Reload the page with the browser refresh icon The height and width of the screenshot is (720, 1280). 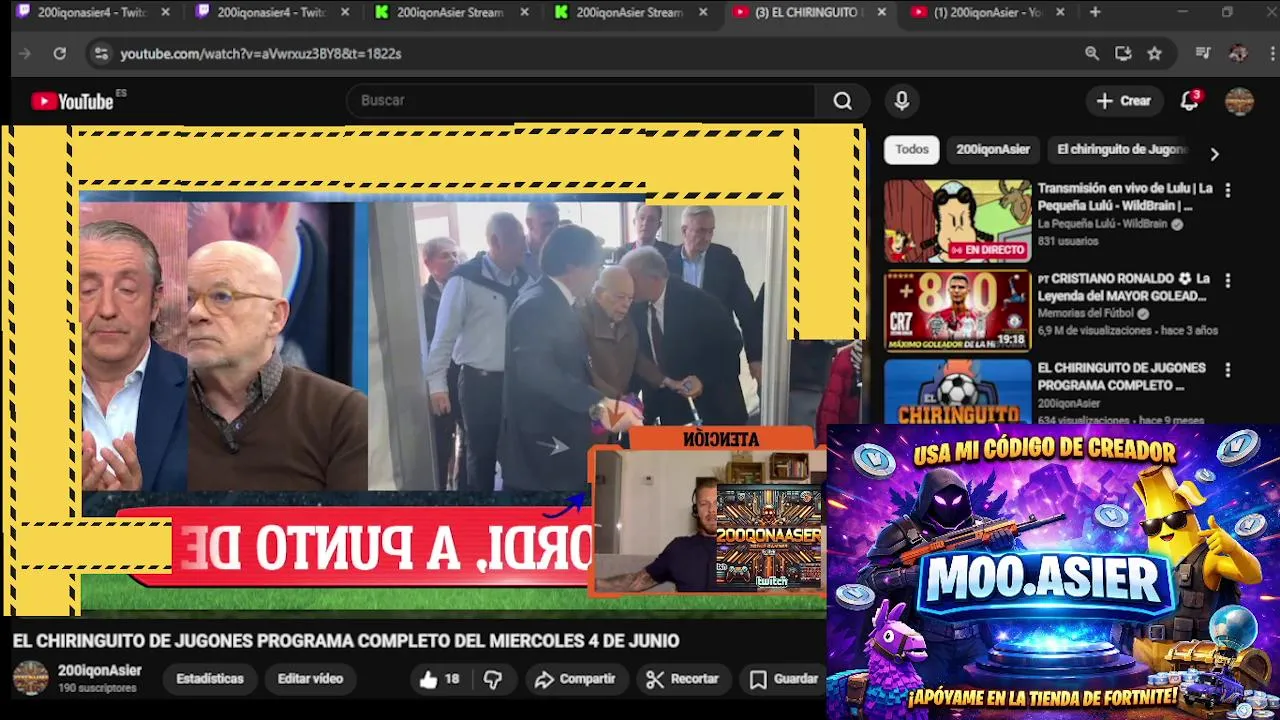(x=60, y=54)
